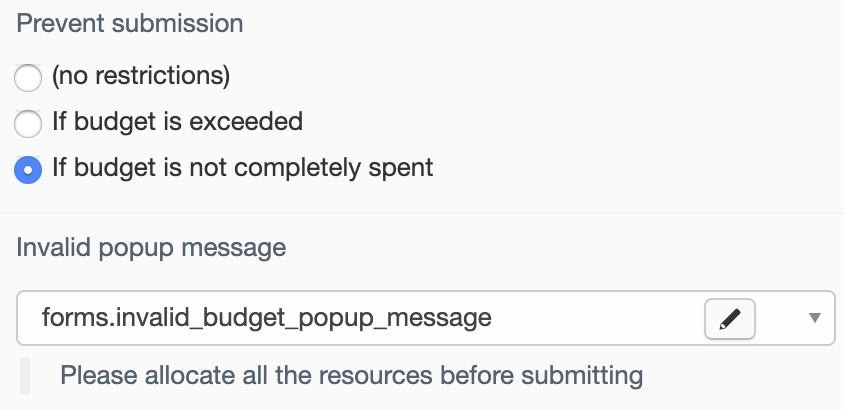Screen dimensions: 844x410
Task: Expand the popup message key selector
Action: [814, 318]
